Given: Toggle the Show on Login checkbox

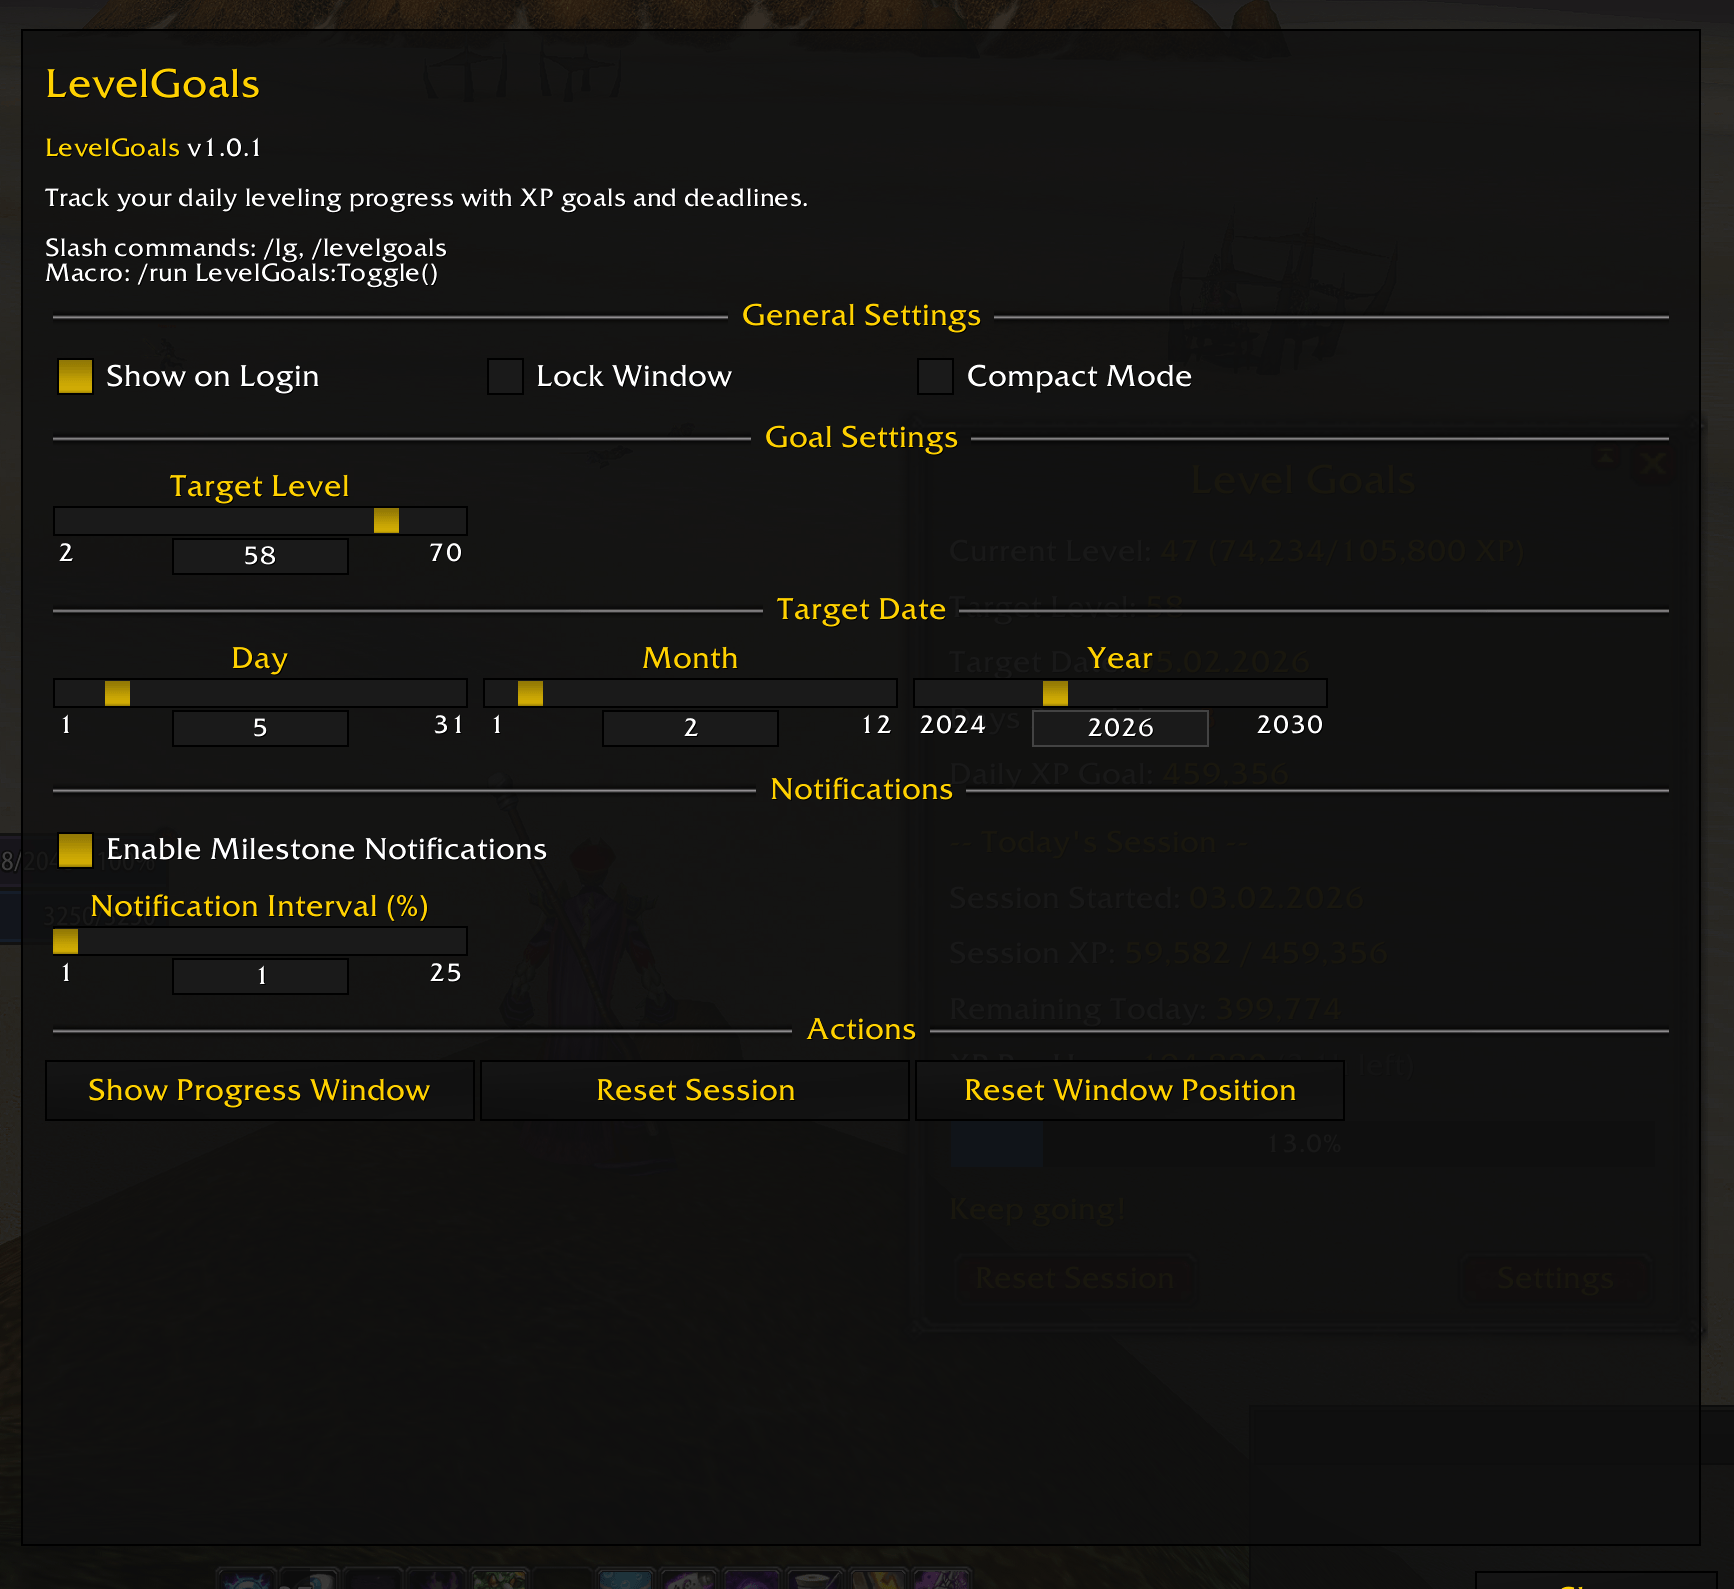Looking at the screenshot, I should 75,377.
